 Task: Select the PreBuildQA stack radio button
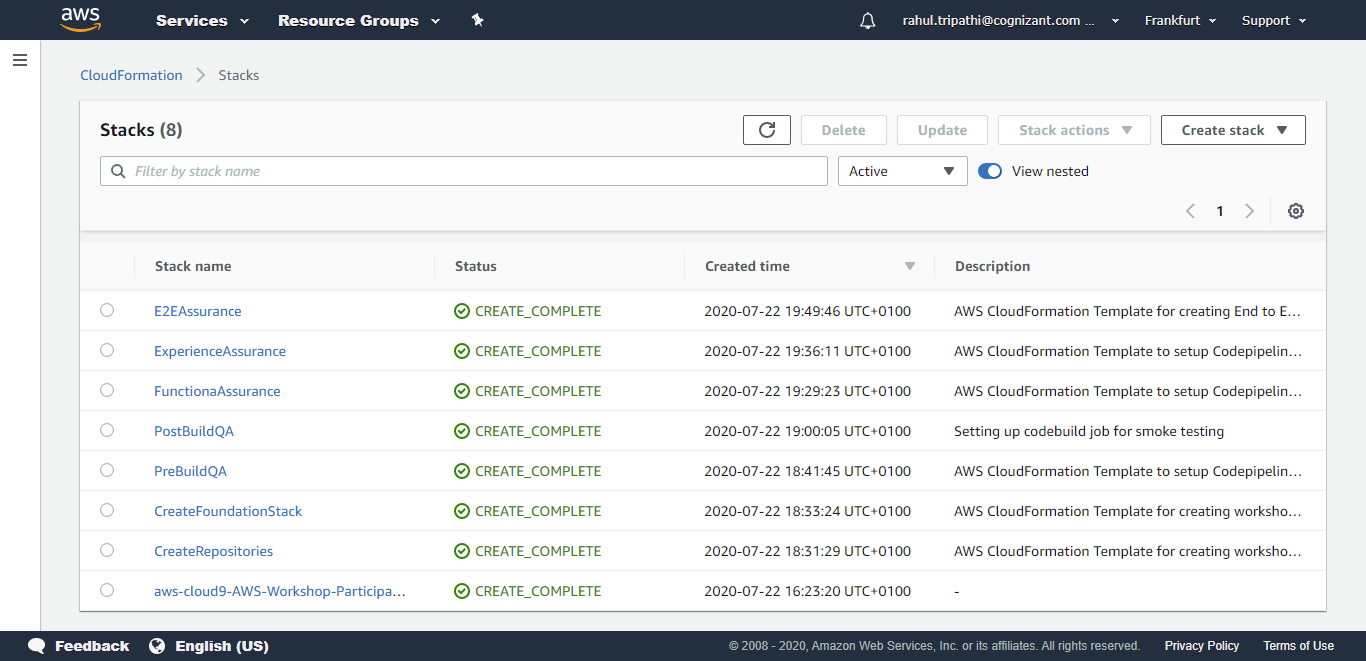click(x=107, y=470)
